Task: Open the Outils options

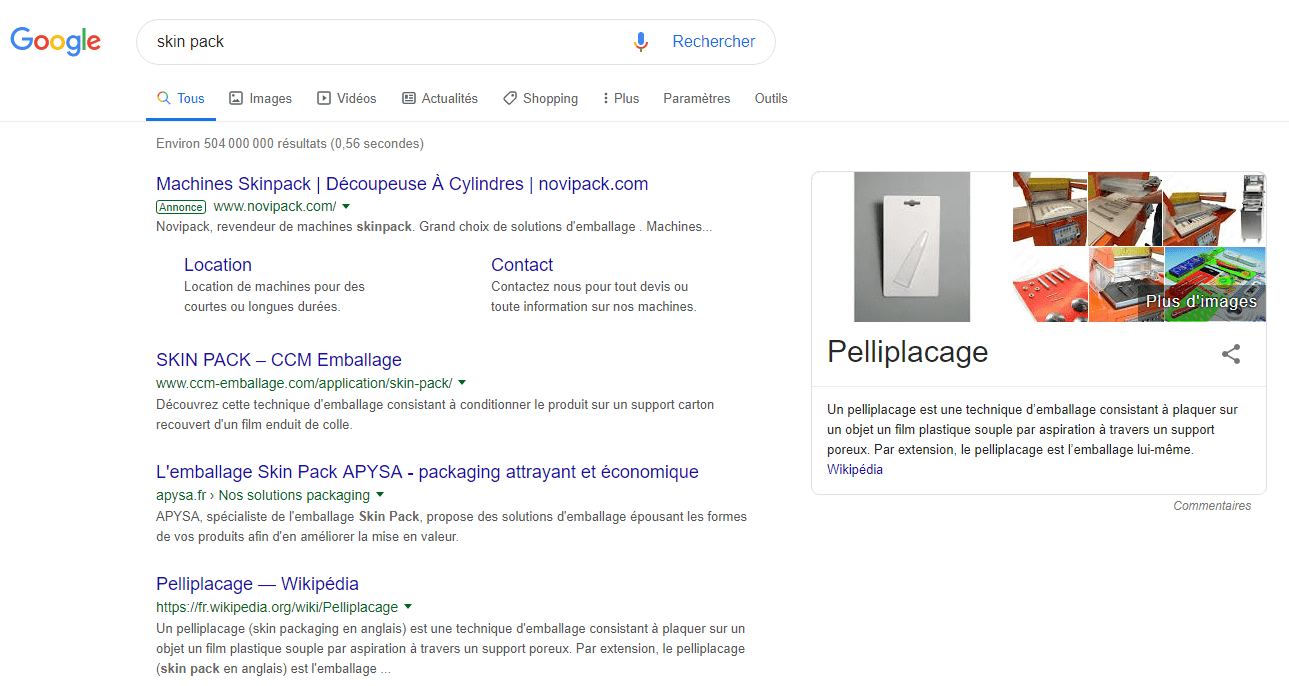Action: click(771, 99)
